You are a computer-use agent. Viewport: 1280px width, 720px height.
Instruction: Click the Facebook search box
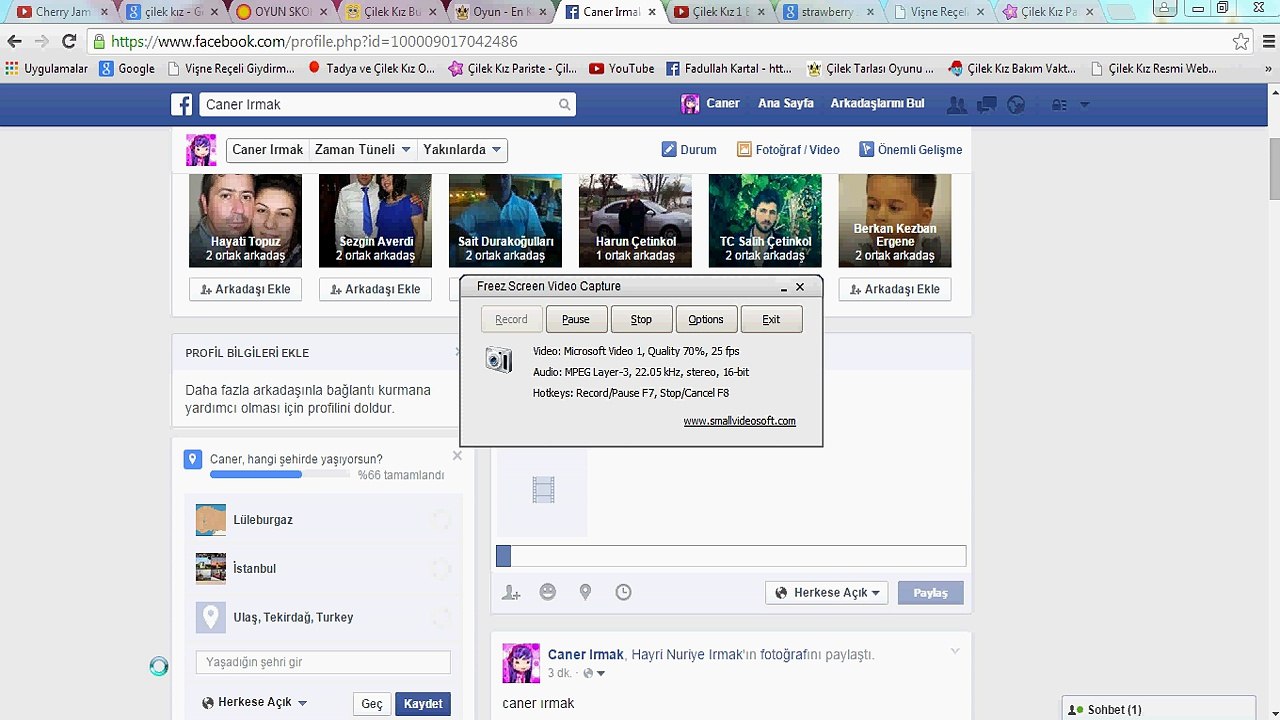pyautogui.click(x=386, y=104)
